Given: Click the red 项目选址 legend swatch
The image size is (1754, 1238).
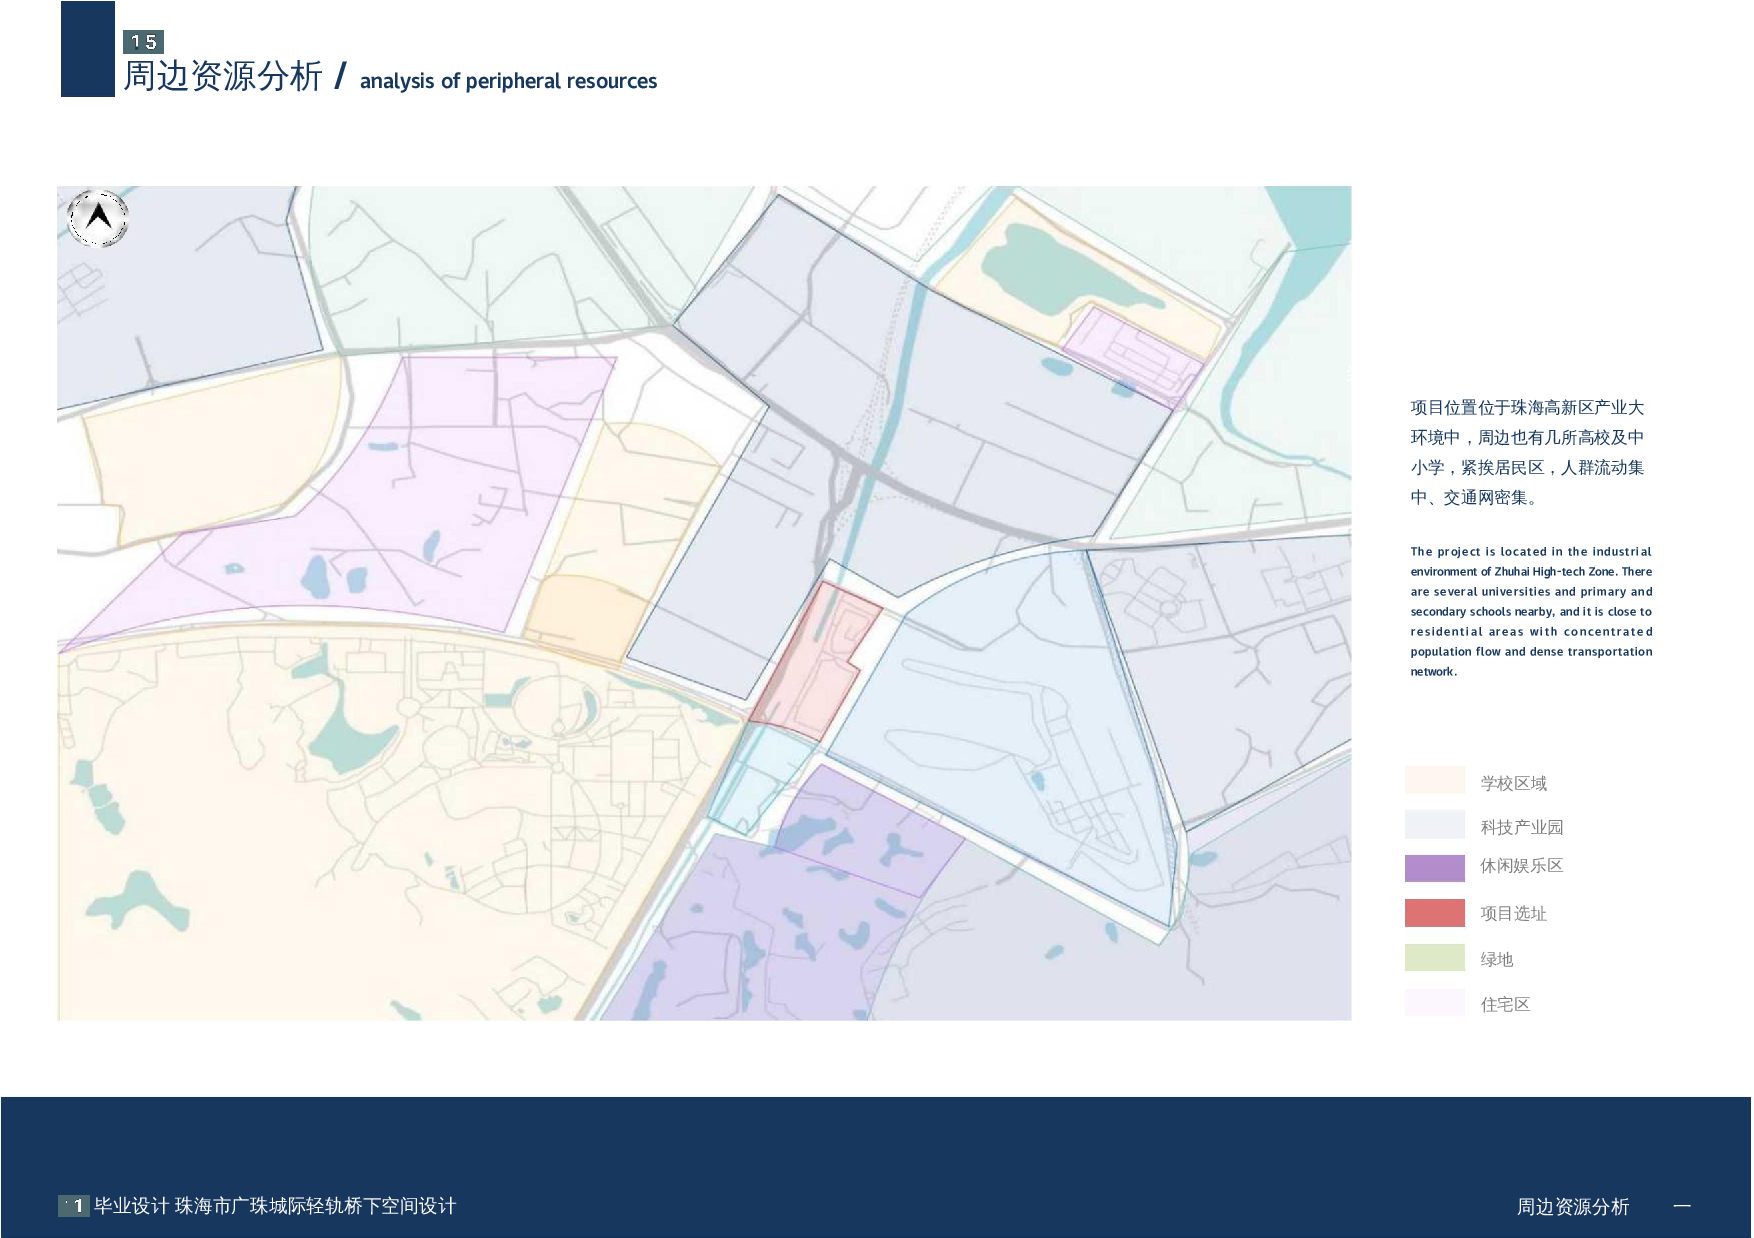Looking at the screenshot, I should pyautogui.click(x=1434, y=913).
